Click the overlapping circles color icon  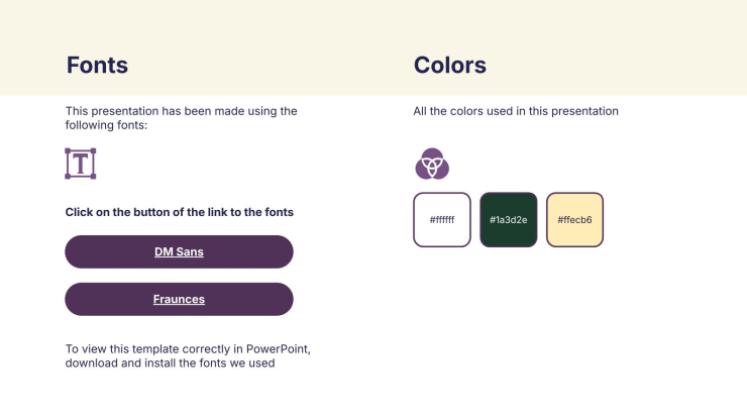pyautogui.click(x=432, y=163)
